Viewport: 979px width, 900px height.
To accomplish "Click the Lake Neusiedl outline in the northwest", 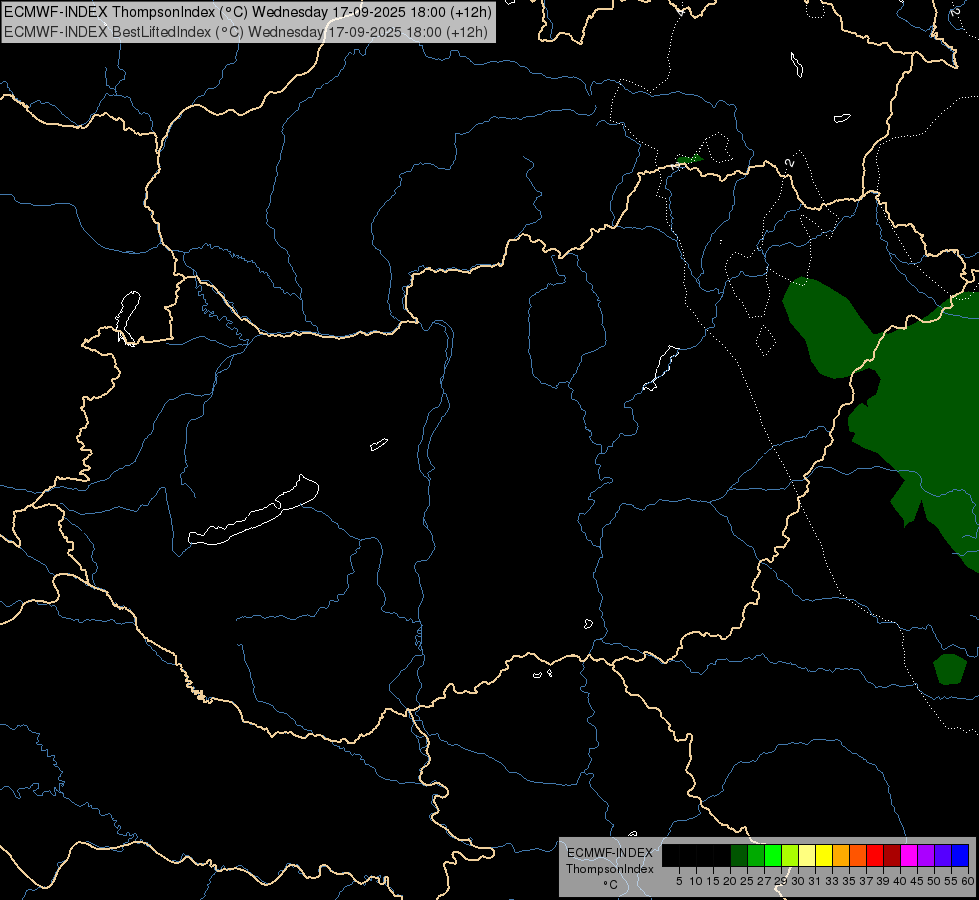I will tap(128, 317).
